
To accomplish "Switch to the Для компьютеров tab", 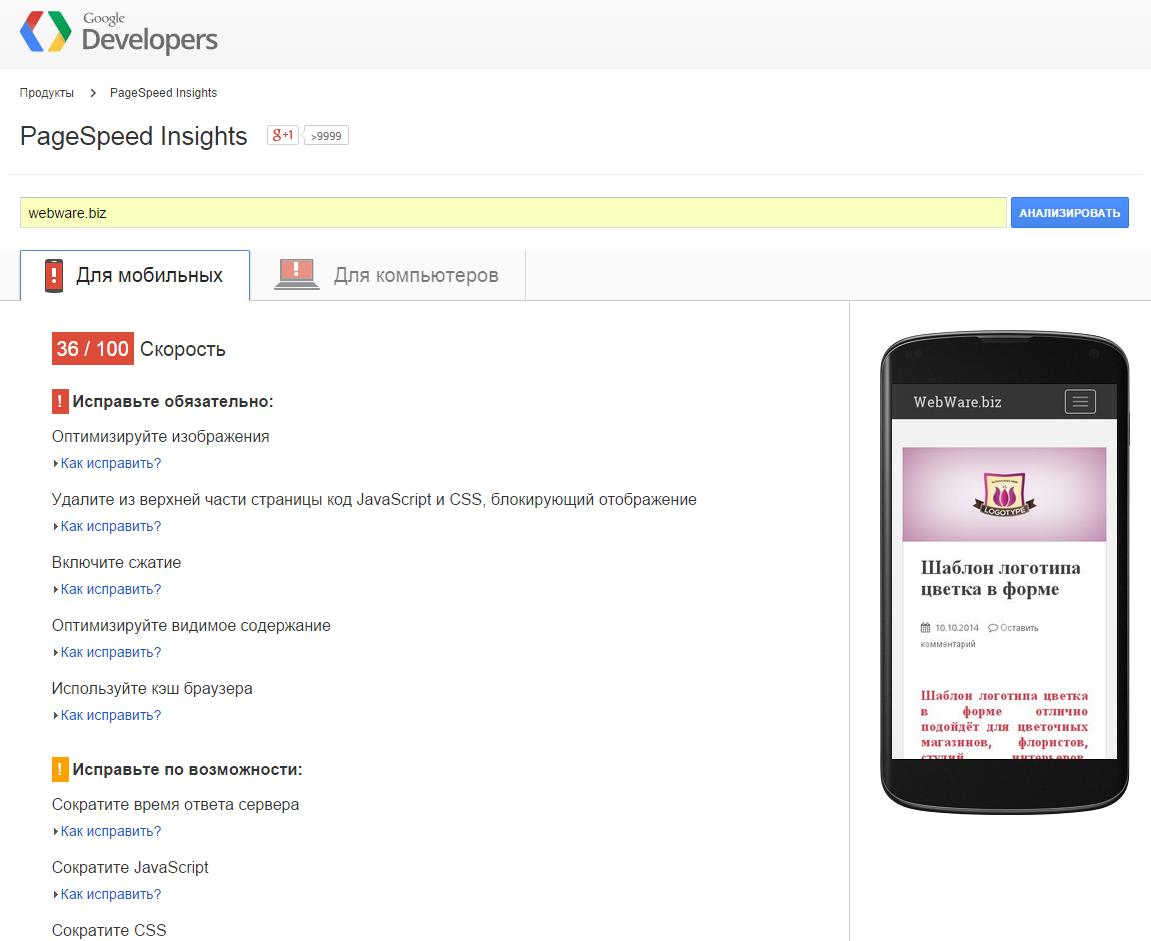I will pos(388,275).
